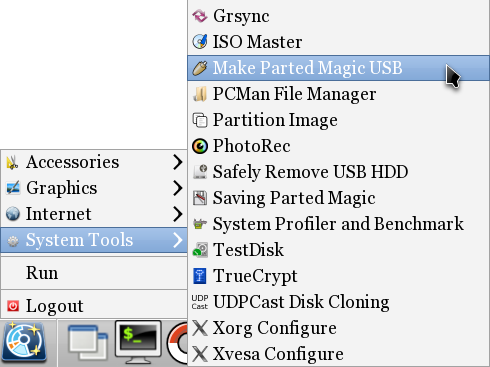This screenshot has width=490, height=367.
Task: Open PCMan File Manager entry
Action: pos(338,94)
